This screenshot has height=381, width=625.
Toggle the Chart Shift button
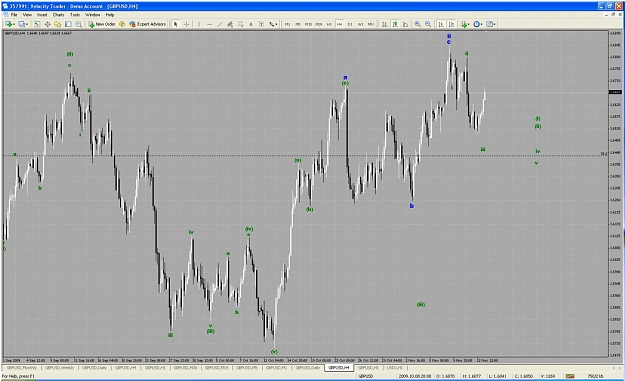[451, 24]
